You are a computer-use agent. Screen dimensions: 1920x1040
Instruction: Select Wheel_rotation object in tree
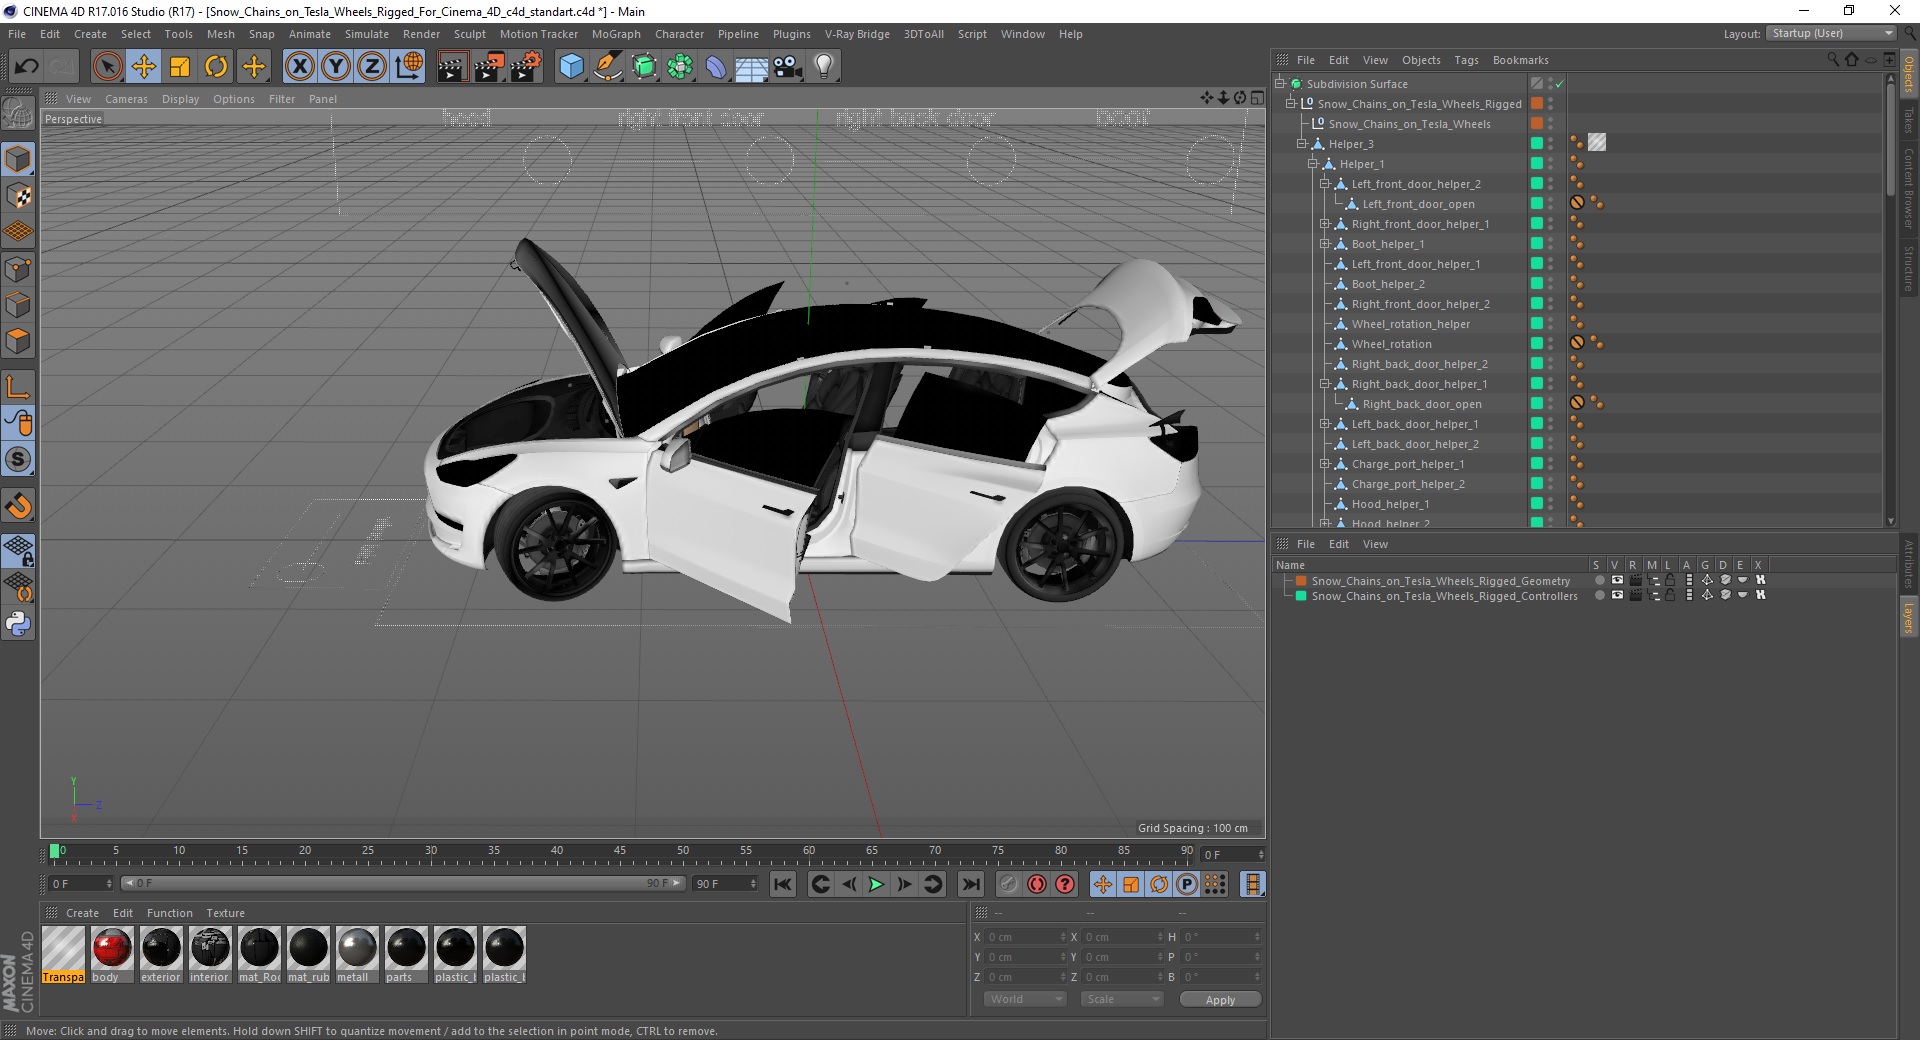[x=1391, y=344]
